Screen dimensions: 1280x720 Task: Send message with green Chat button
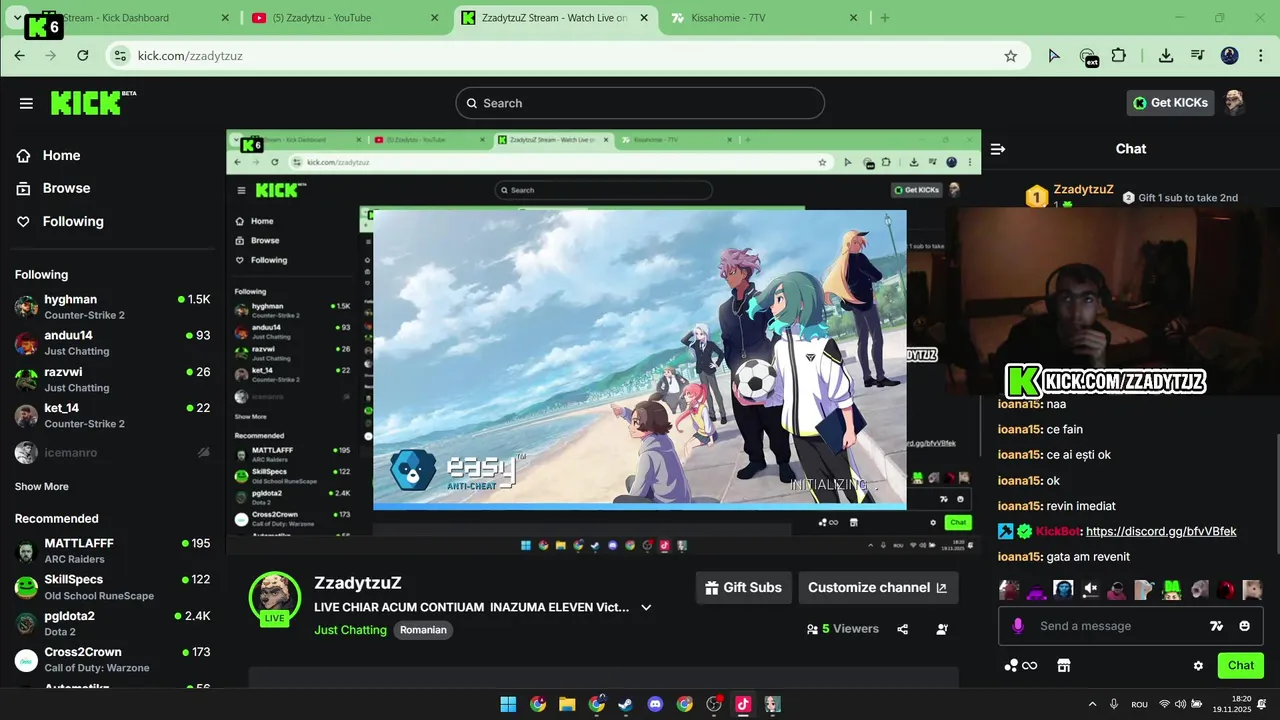1241,666
